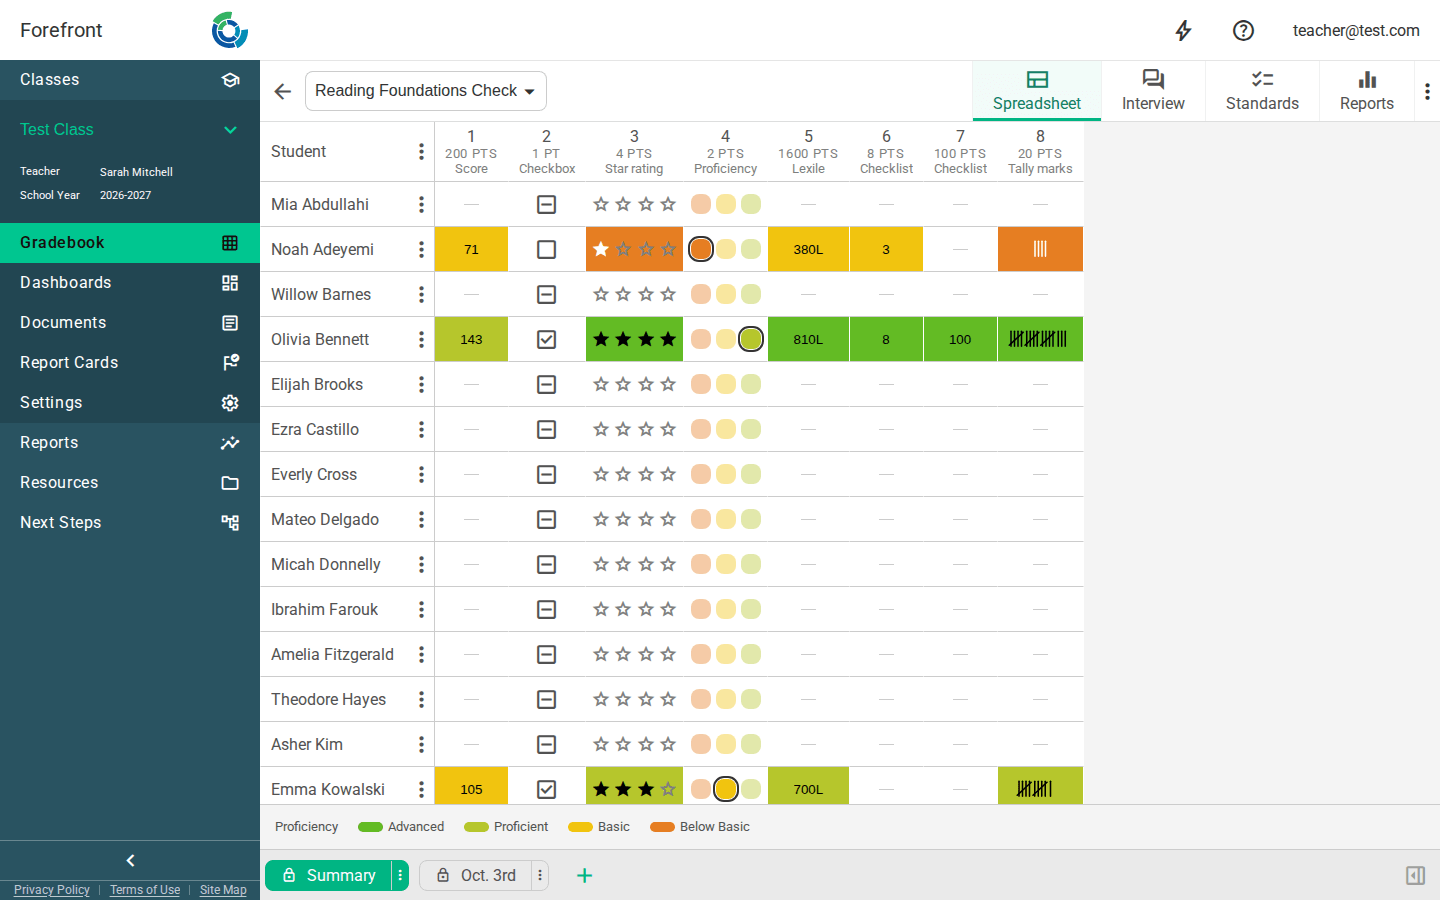
Task: Expand the Test Class section
Action: click(130, 130)
